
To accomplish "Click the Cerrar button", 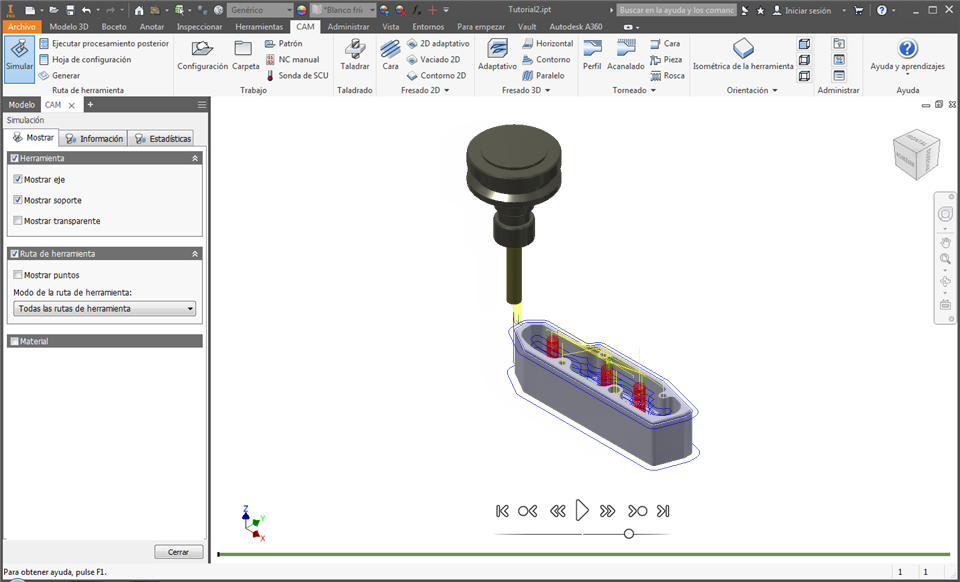I will pyautogui.click(x=178, y=552).
